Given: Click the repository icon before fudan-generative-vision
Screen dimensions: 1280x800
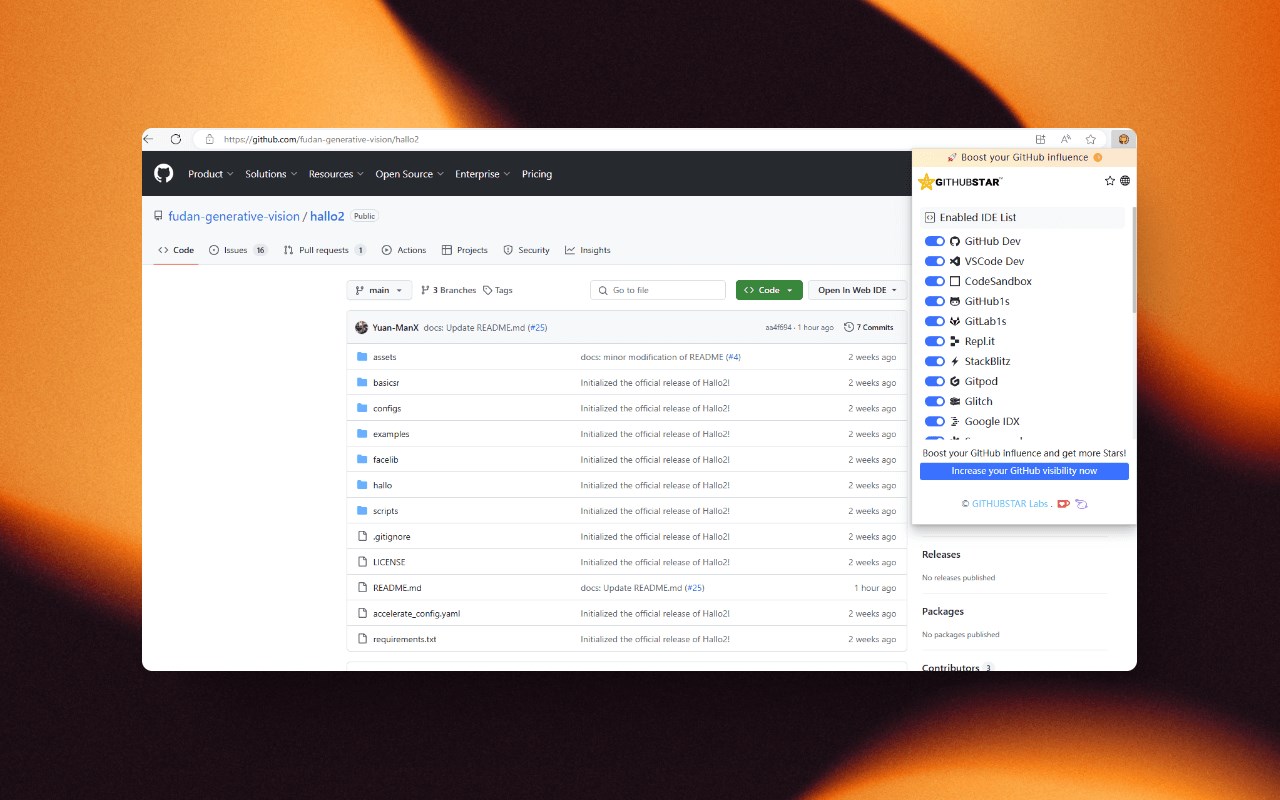Looking at the screenshot, I should click(x=158, y=216).
